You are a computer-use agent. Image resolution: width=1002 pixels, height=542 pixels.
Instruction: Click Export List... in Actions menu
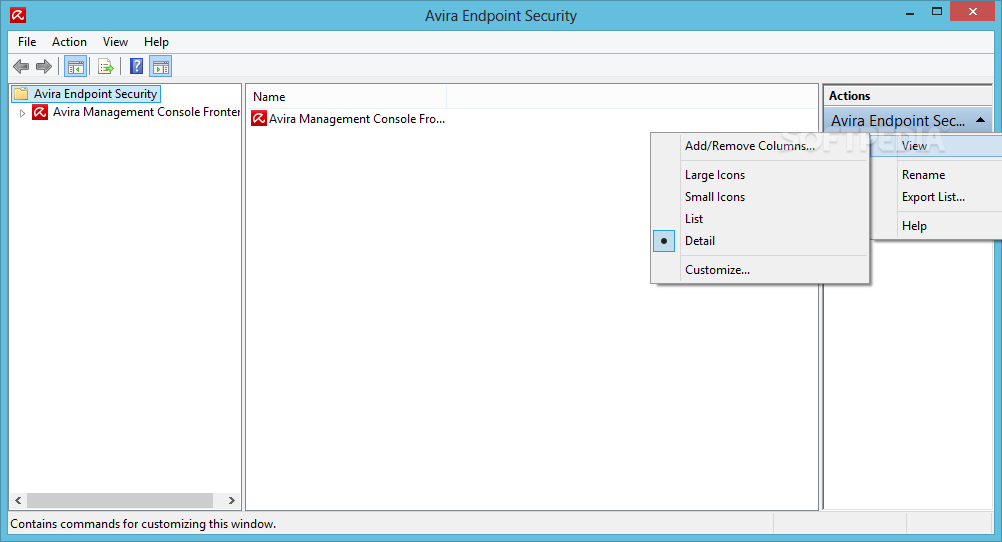coord(936,197)
